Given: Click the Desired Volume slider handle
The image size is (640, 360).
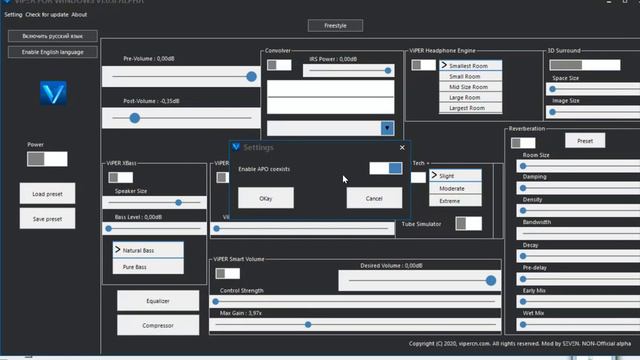Looking at the screenshot, I should pos(491,280).
